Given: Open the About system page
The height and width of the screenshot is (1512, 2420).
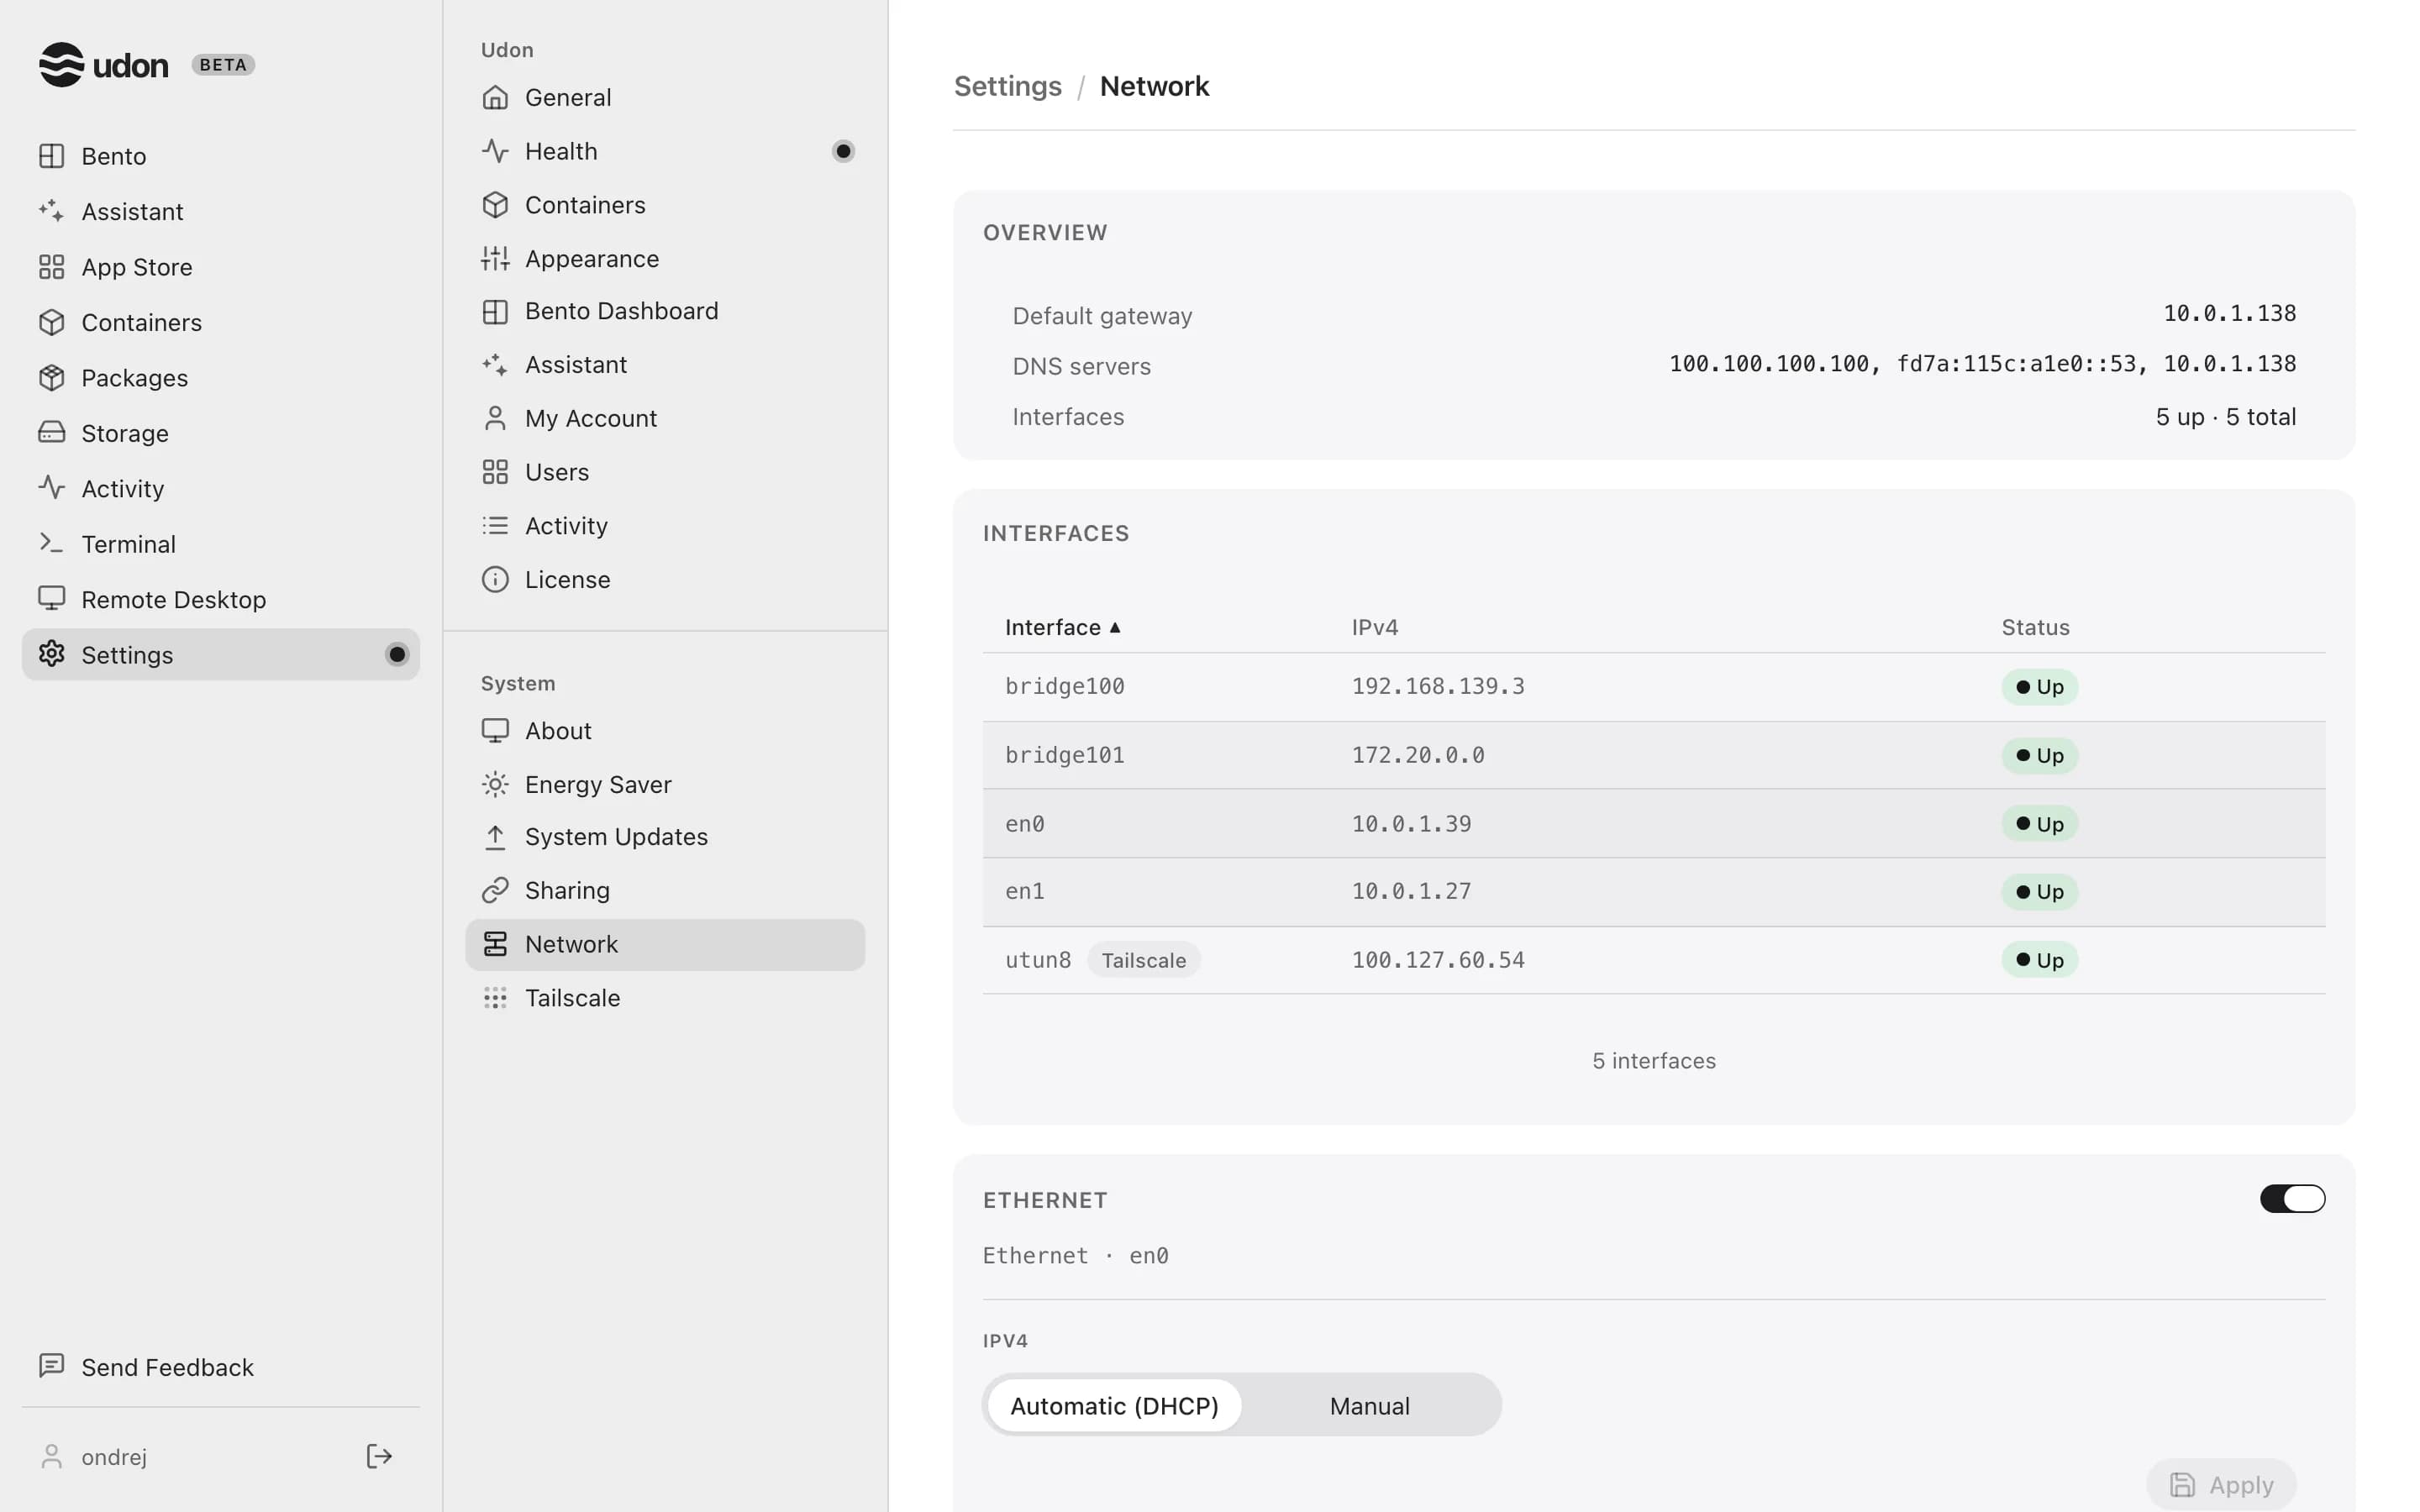Looking at the screenshot, I should coord(665,731).
